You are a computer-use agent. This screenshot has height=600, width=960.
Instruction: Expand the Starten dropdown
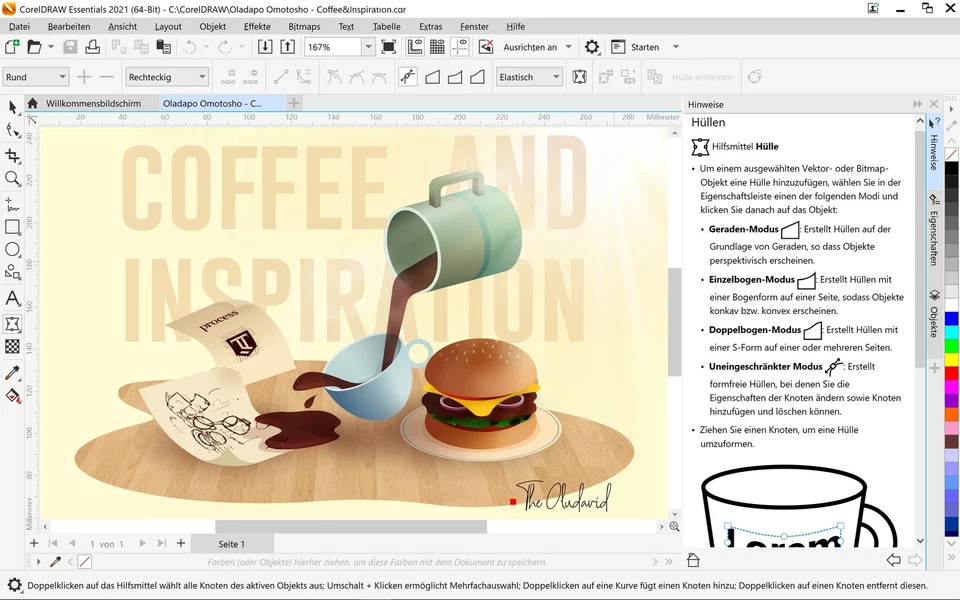(x=675, y=47)
